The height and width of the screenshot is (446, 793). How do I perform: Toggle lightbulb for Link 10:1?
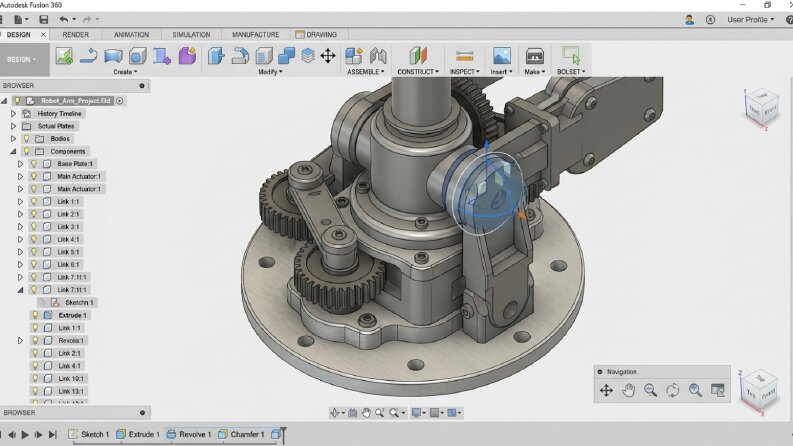(x=35, y=378)
